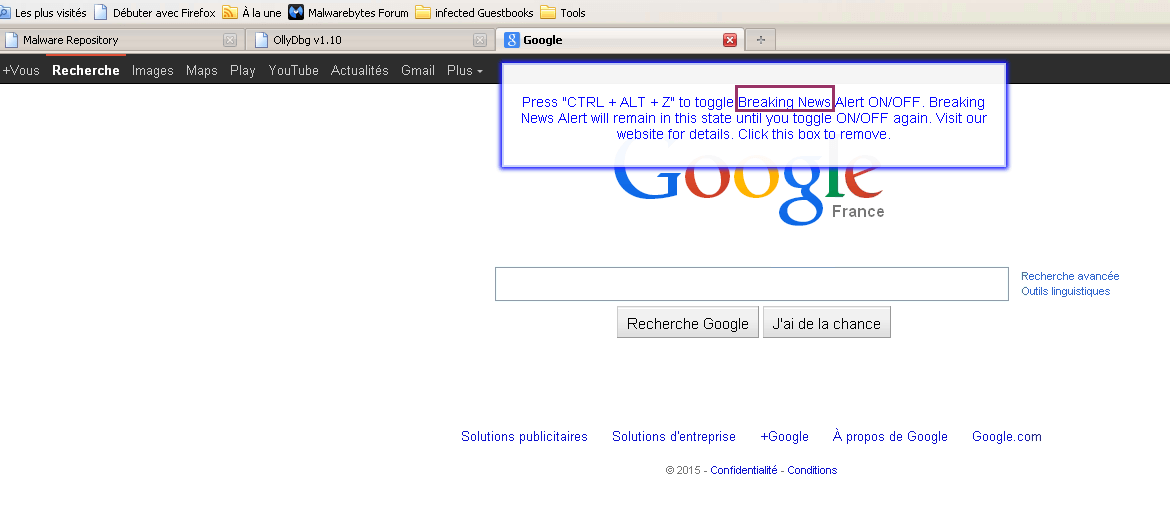Open a new tab with the plus button
Image resolution: width=1170 pixels, height=521 pixels.
click(761, 40)
